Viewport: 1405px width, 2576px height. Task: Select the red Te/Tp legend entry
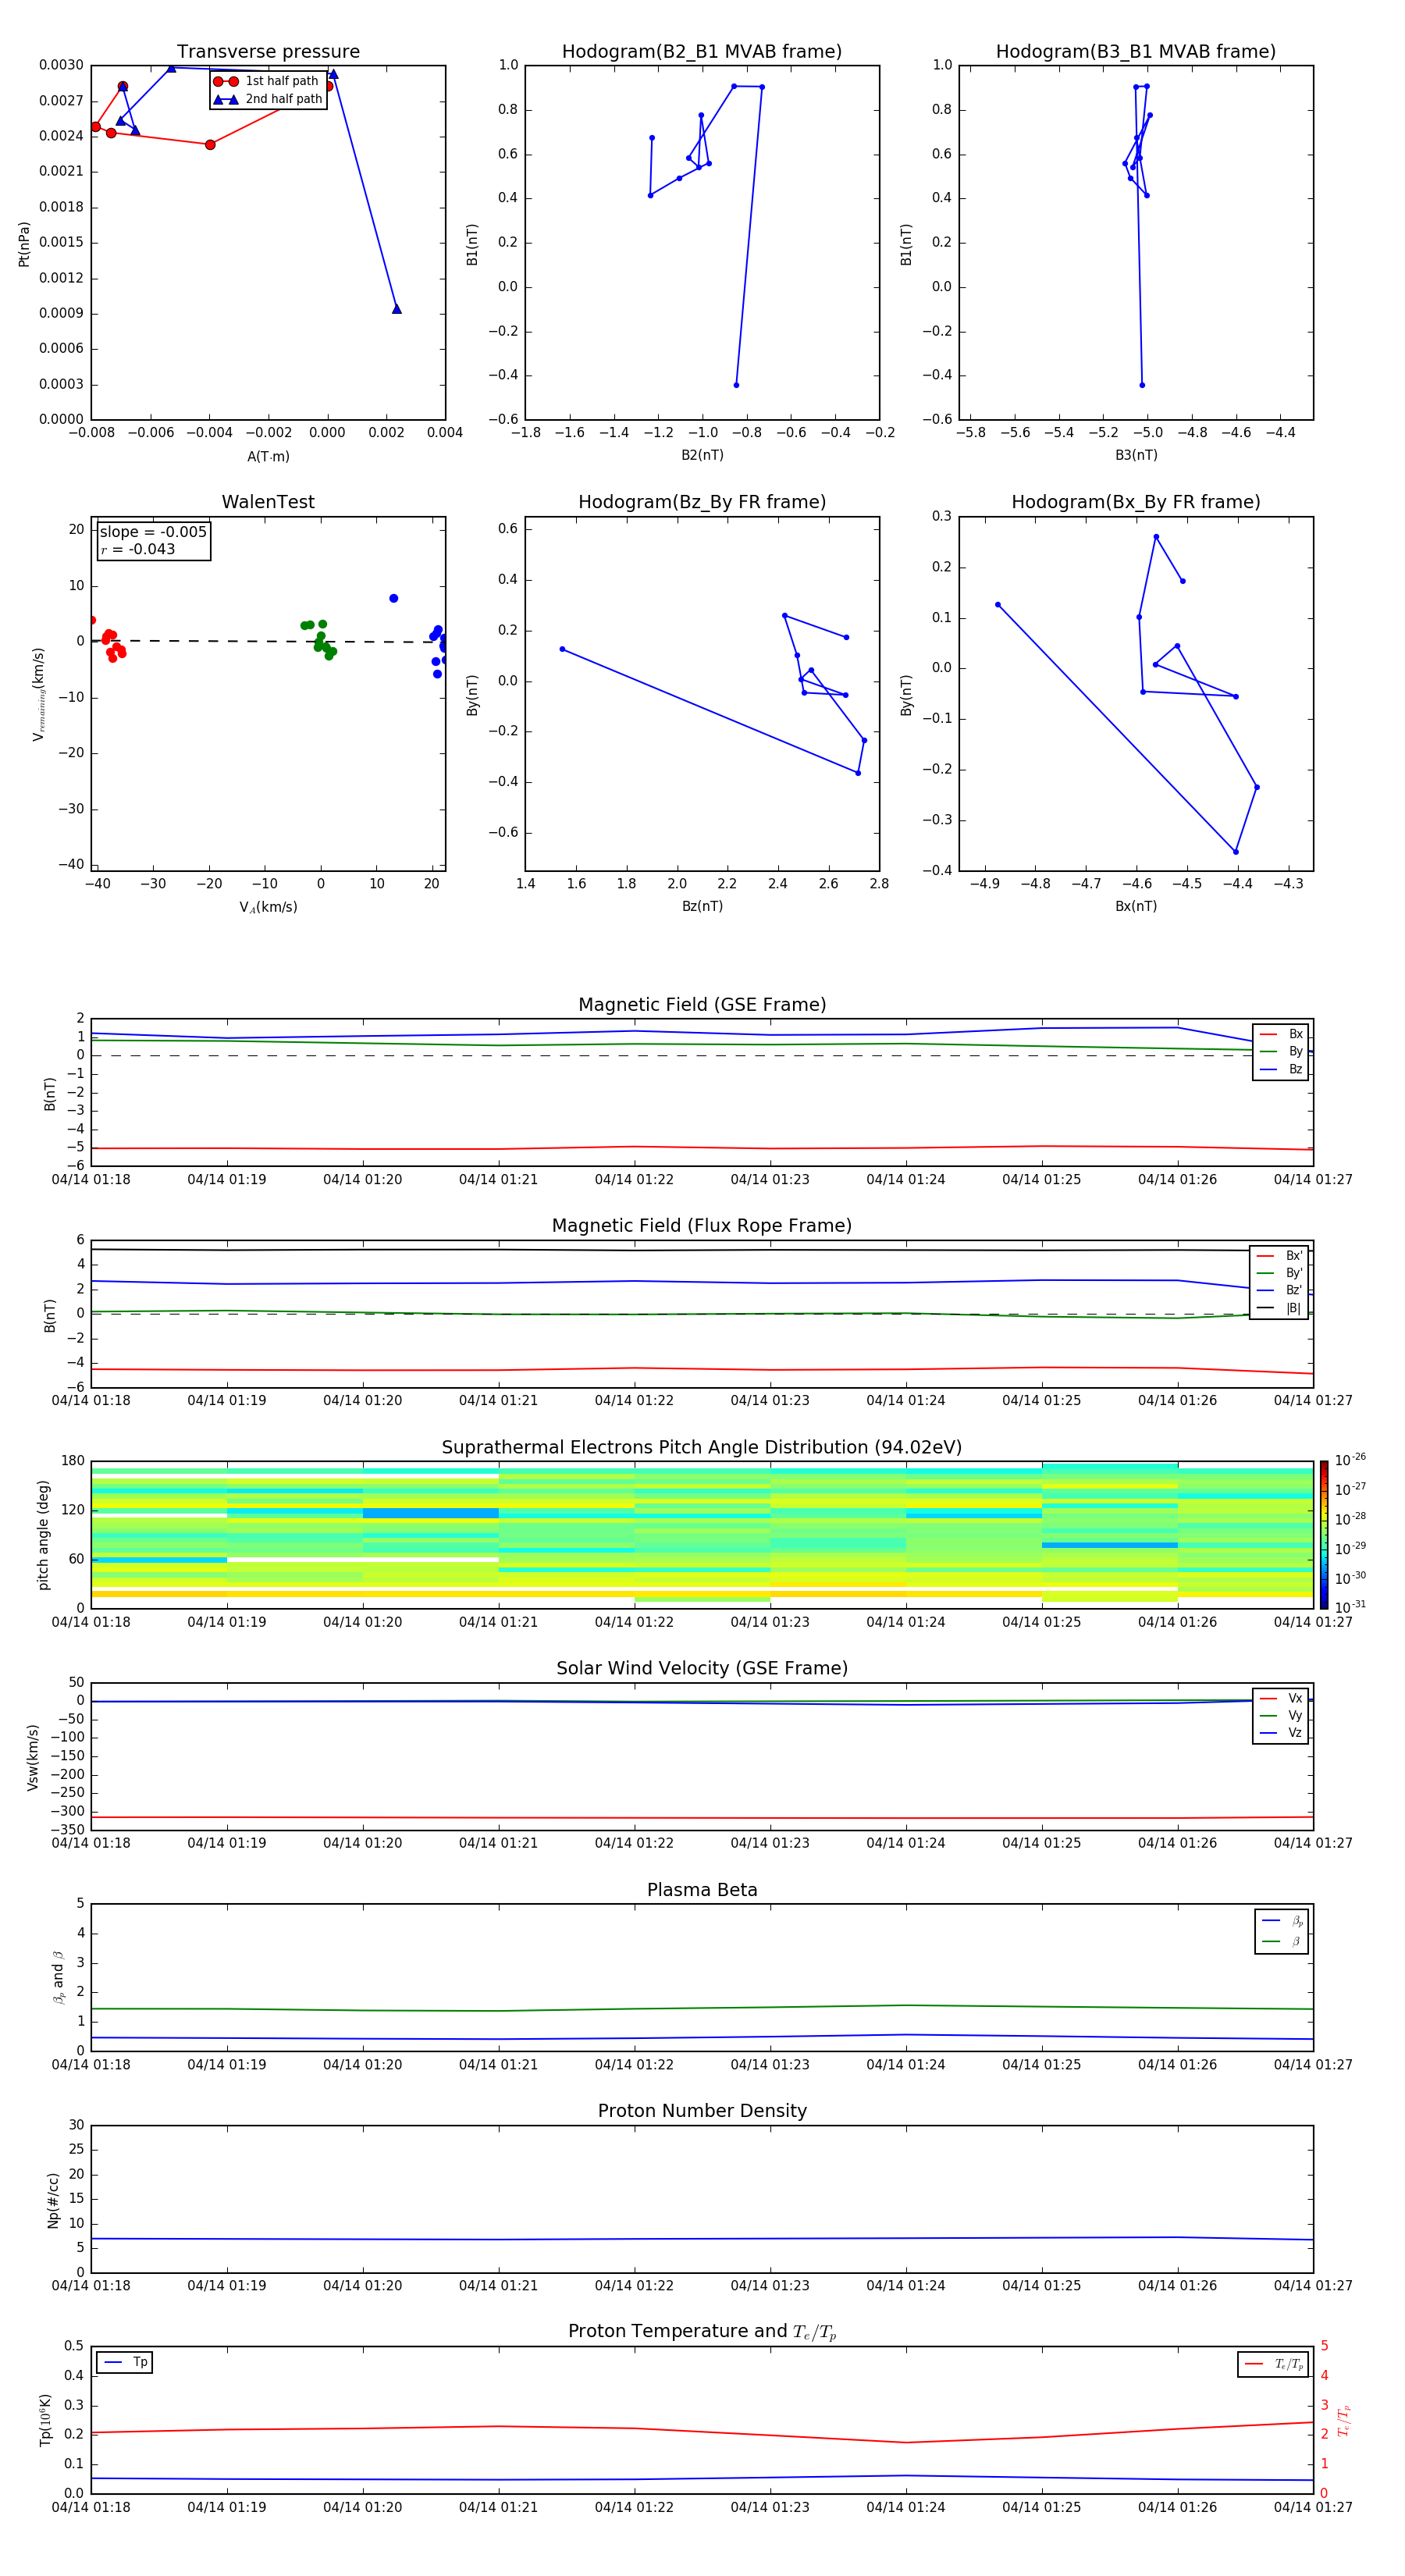pos(1274,2364)
